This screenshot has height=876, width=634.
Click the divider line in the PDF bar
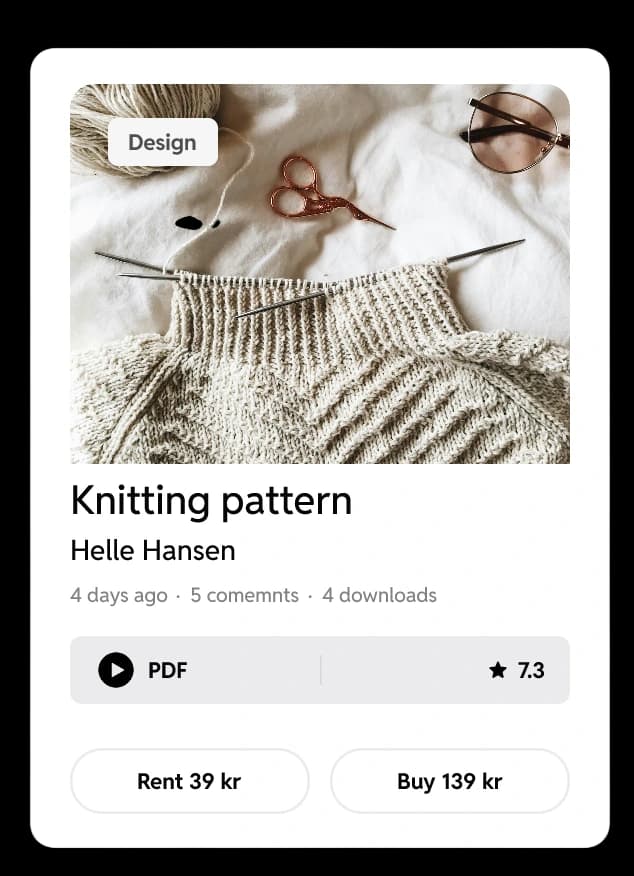click(x=321, y=670)
